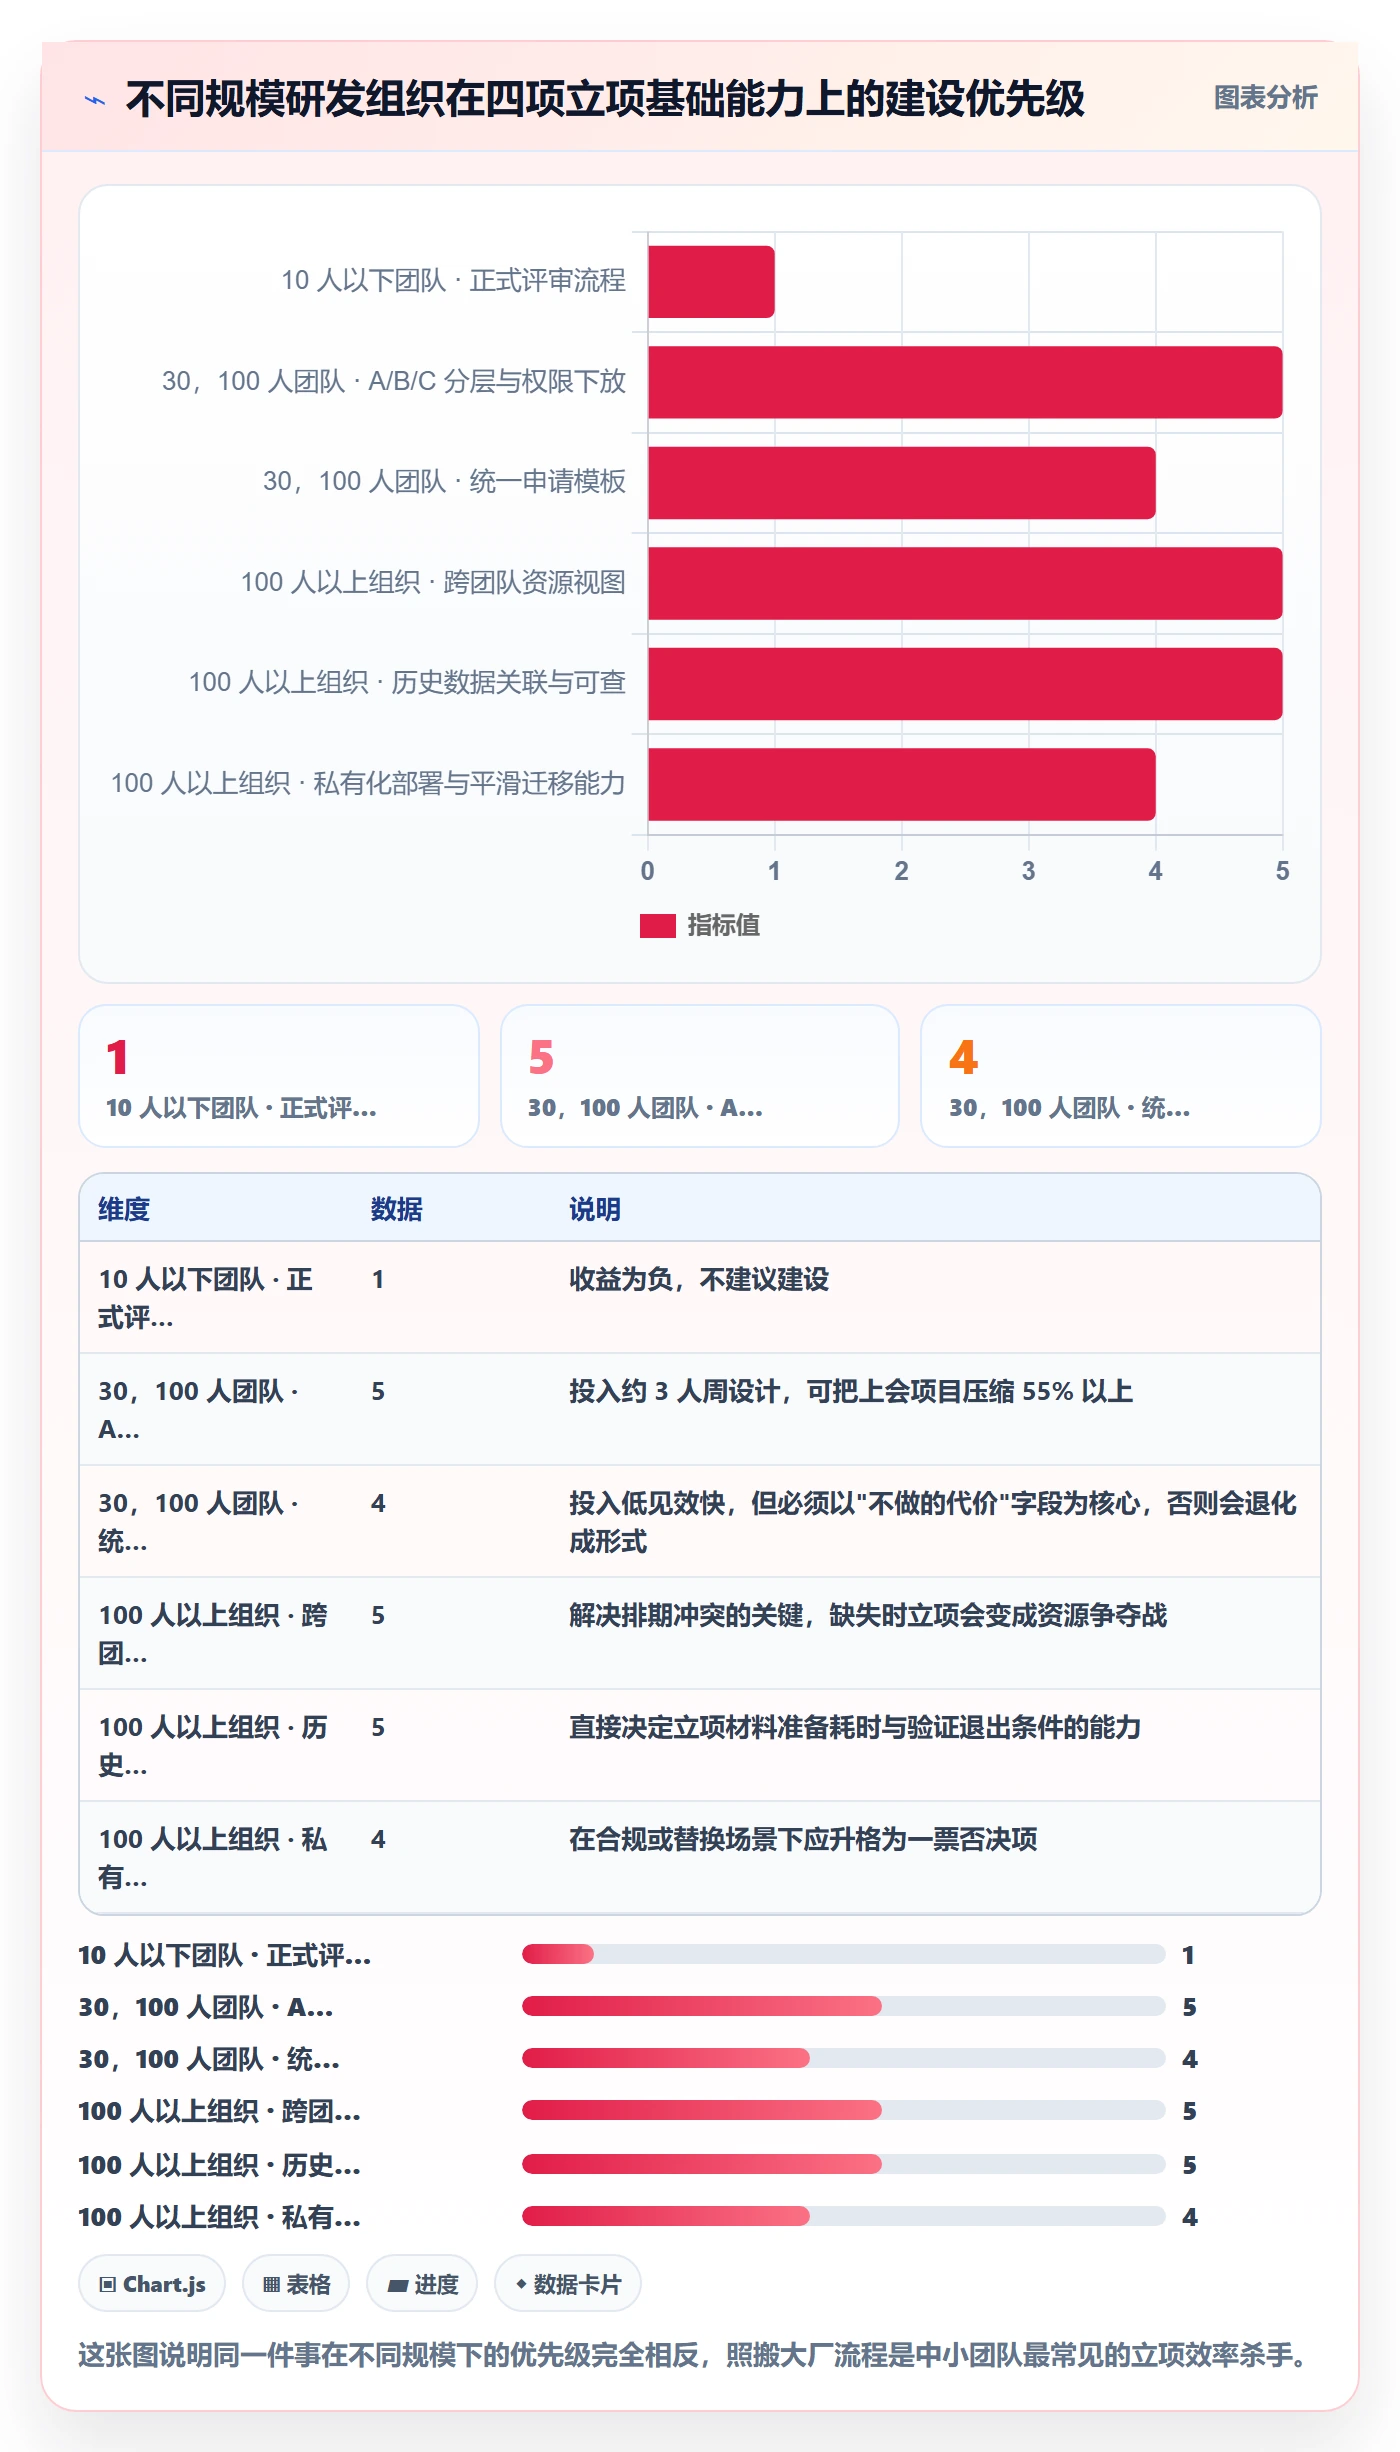Open the data card 30，100 人团队 · 统…
This screenshot has width=1400, height=2452.
click(1121, 1076)
